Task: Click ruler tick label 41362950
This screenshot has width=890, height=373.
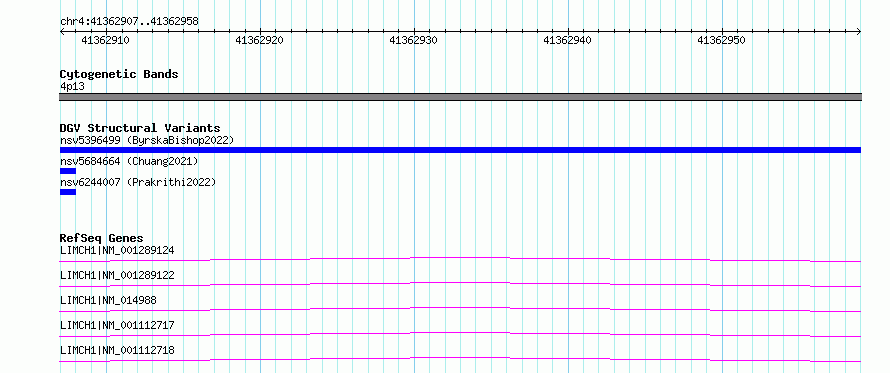Action: pyautogui.click(x=721, y=40)
